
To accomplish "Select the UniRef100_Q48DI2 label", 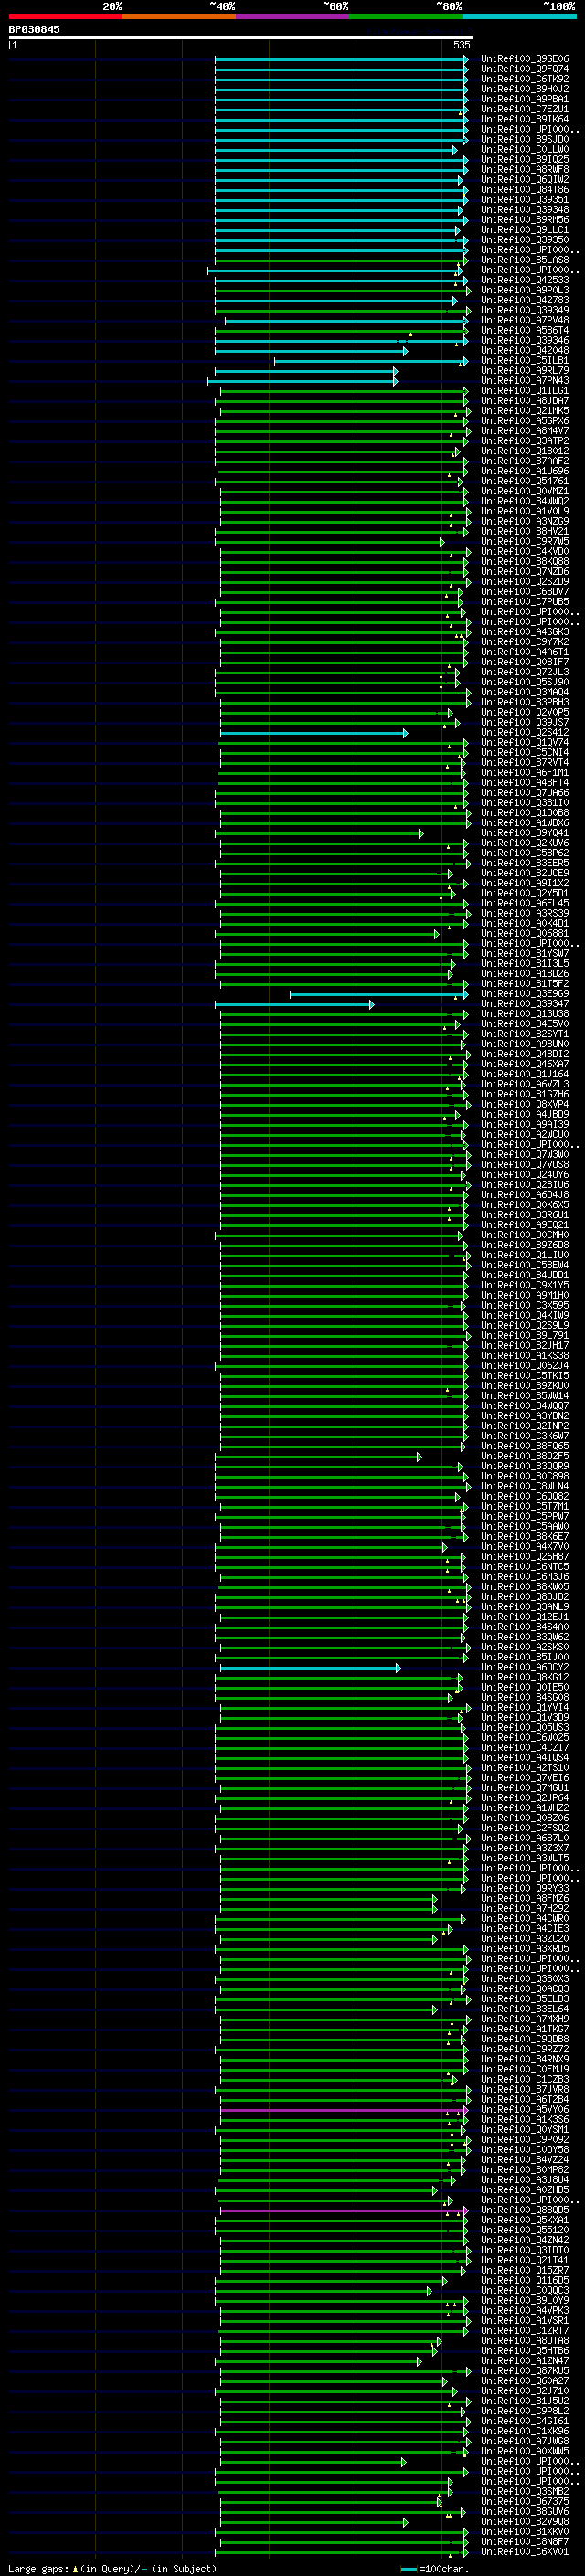I will tap(524, 1053).
